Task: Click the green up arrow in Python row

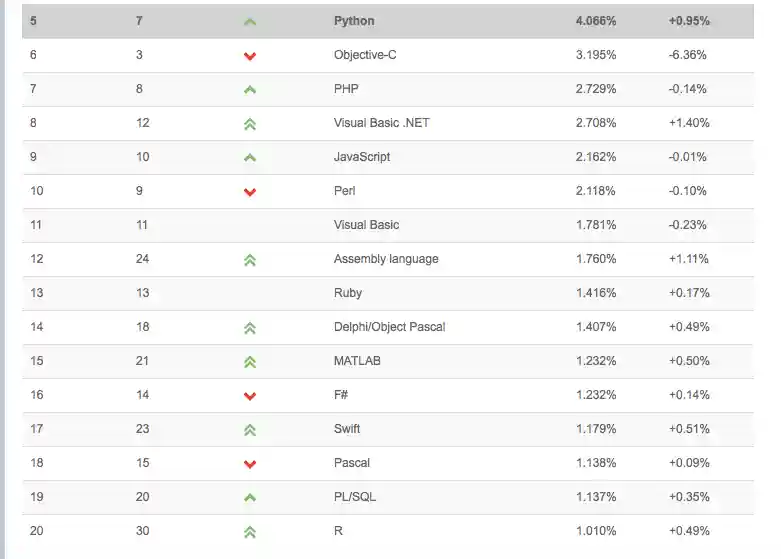Action: (x=250, y=22)
